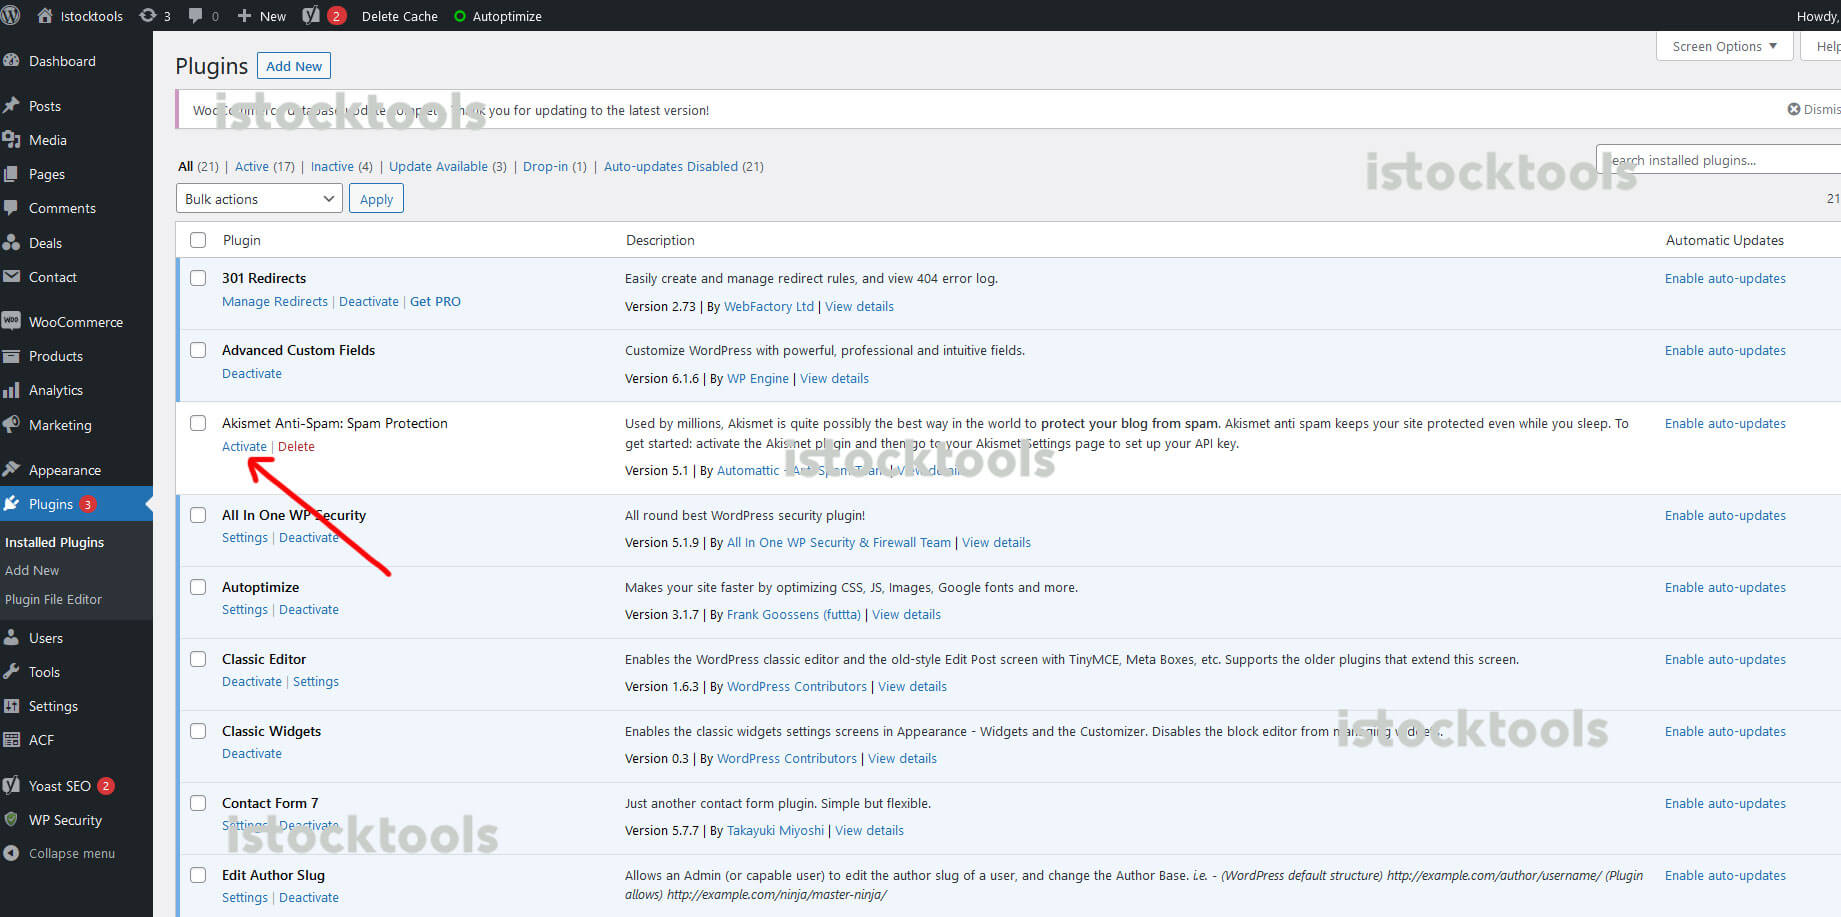The height and width of the screenshot is (917, 1841).
Task: Open the Contact envelope icon in the sidebar
Action: click(x=11, y=277)
